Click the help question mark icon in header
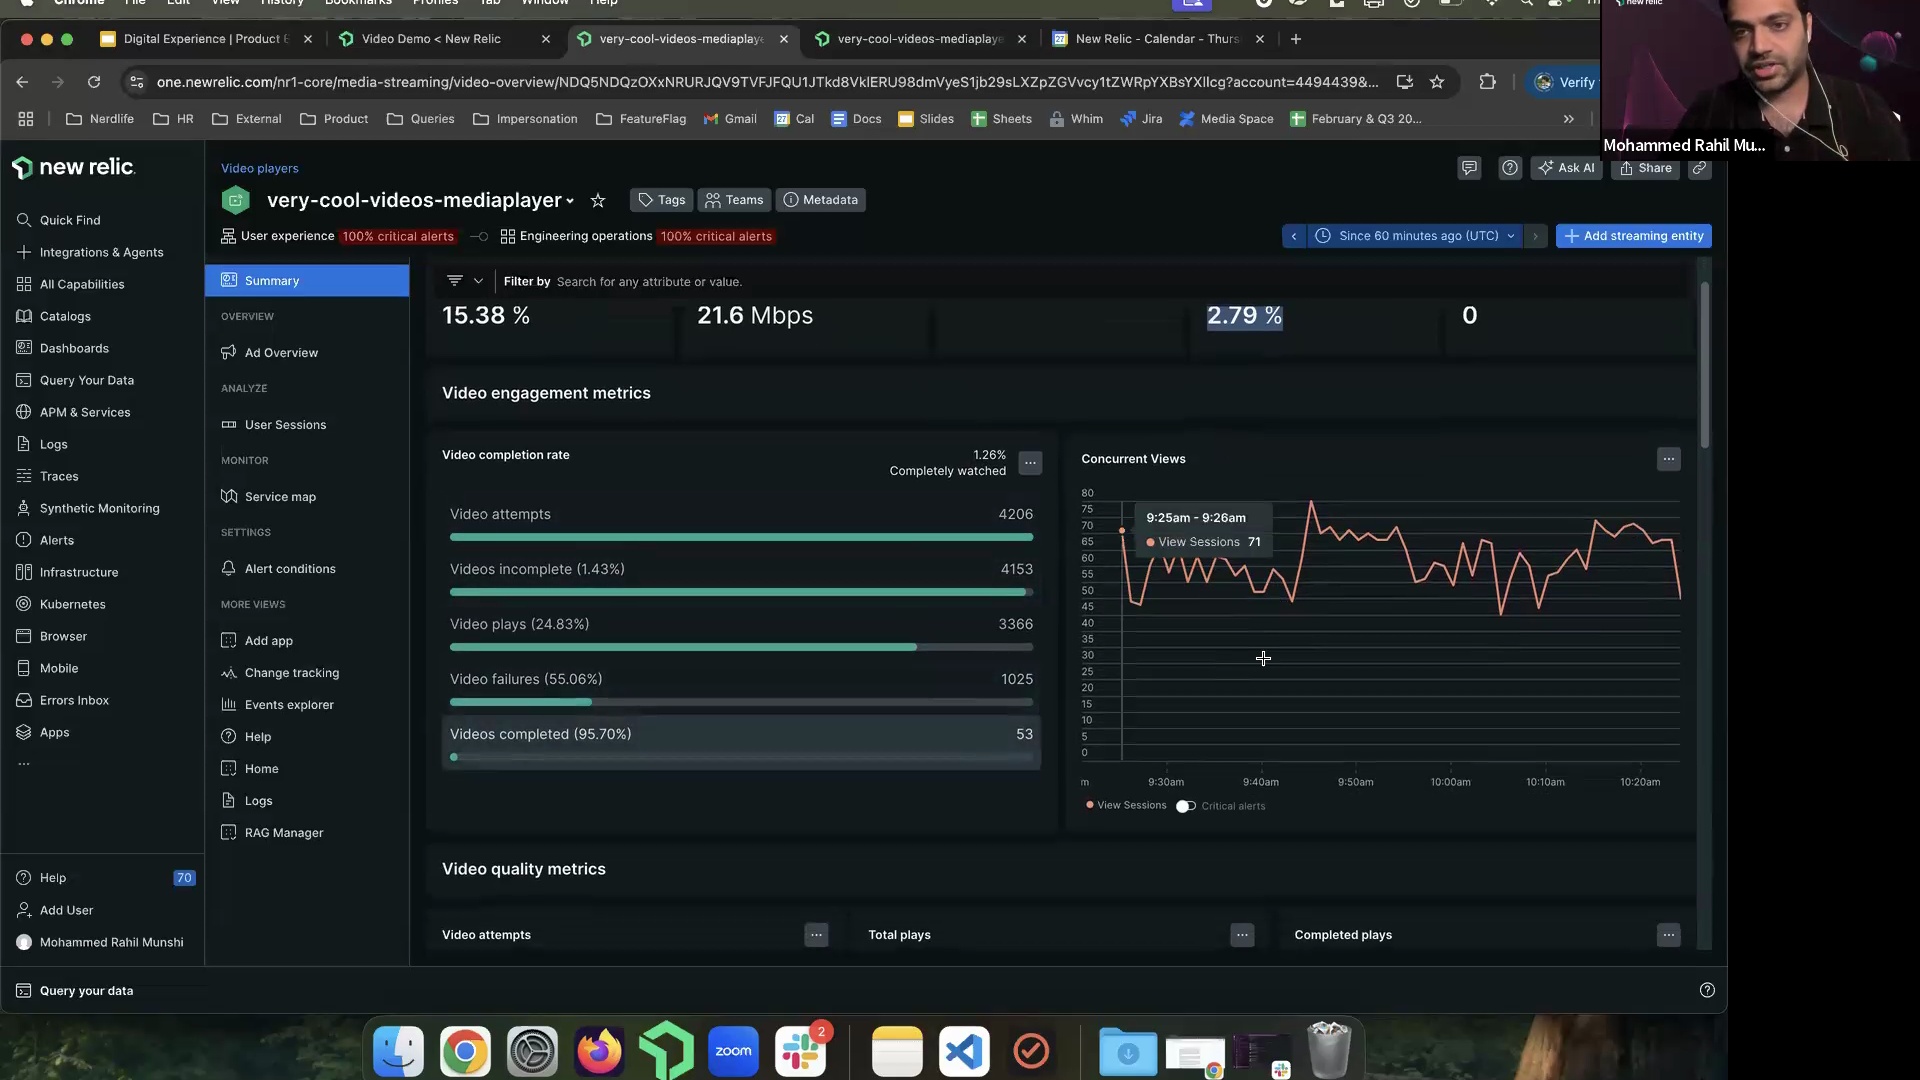Image resolution: width=1920 pixels, height=1080 pixels. [1510, 168]
